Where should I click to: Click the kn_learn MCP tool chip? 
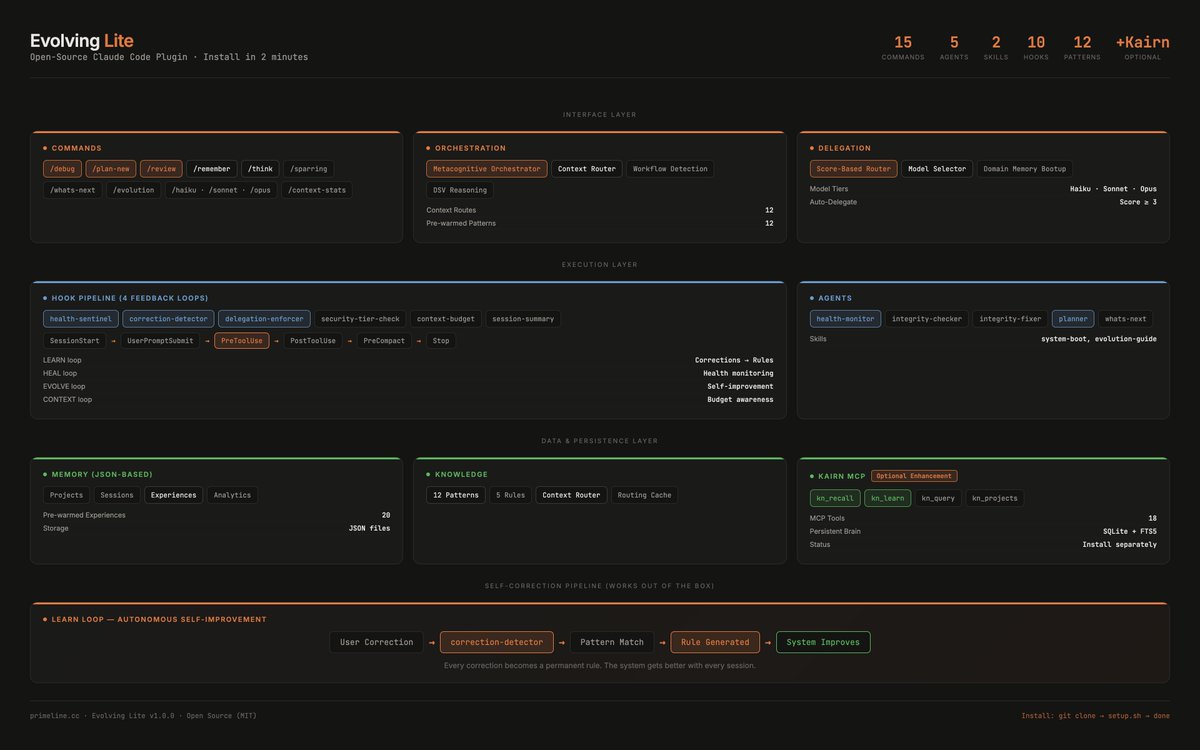point(888,498)
